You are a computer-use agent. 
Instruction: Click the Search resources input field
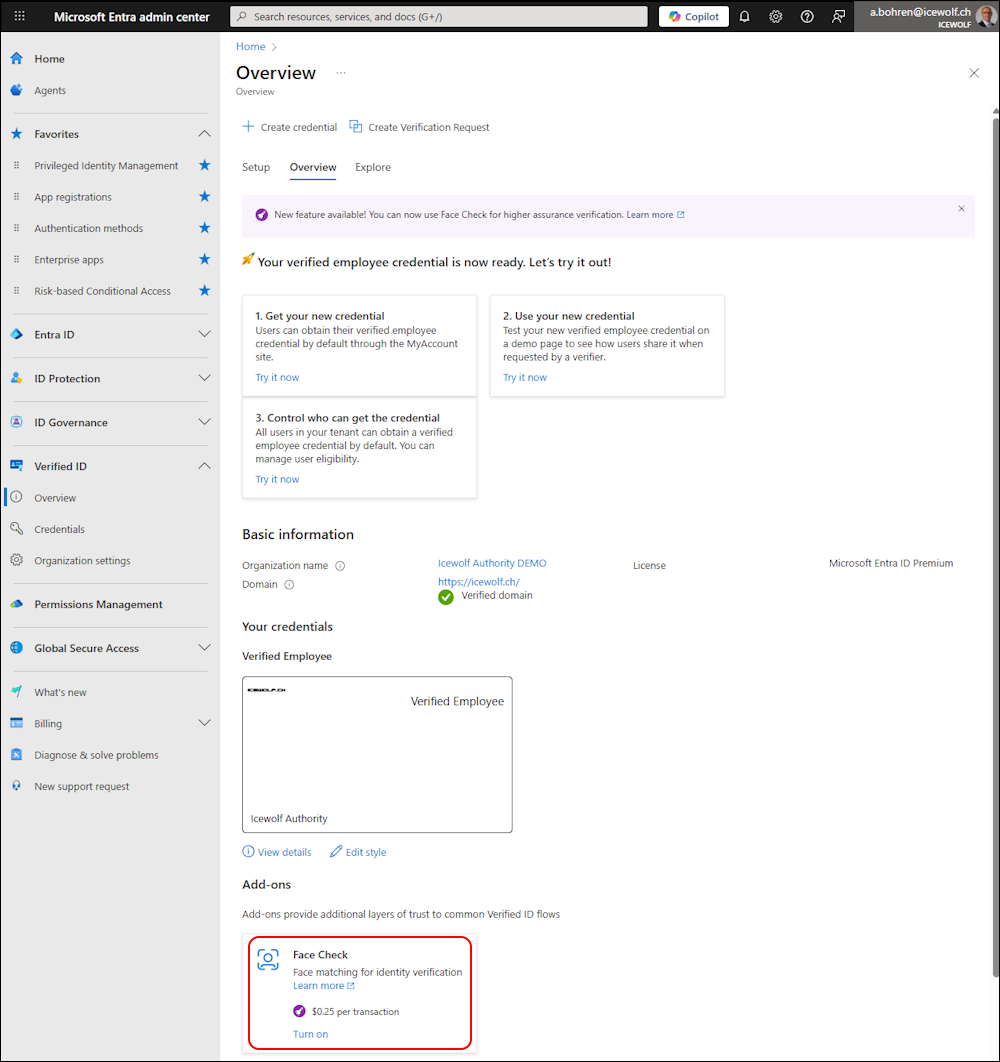coord(439,16)
